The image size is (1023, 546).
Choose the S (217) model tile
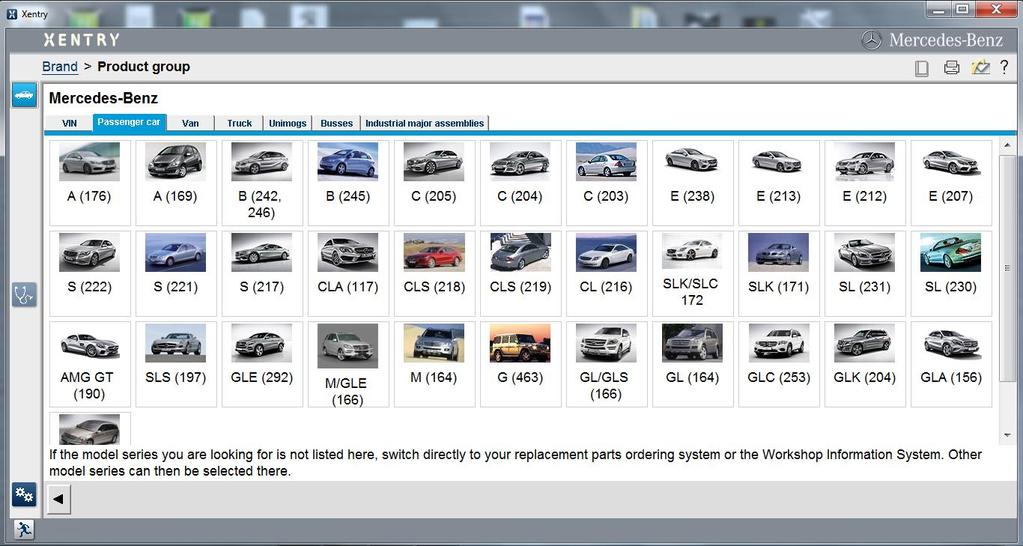click(262, 273)
